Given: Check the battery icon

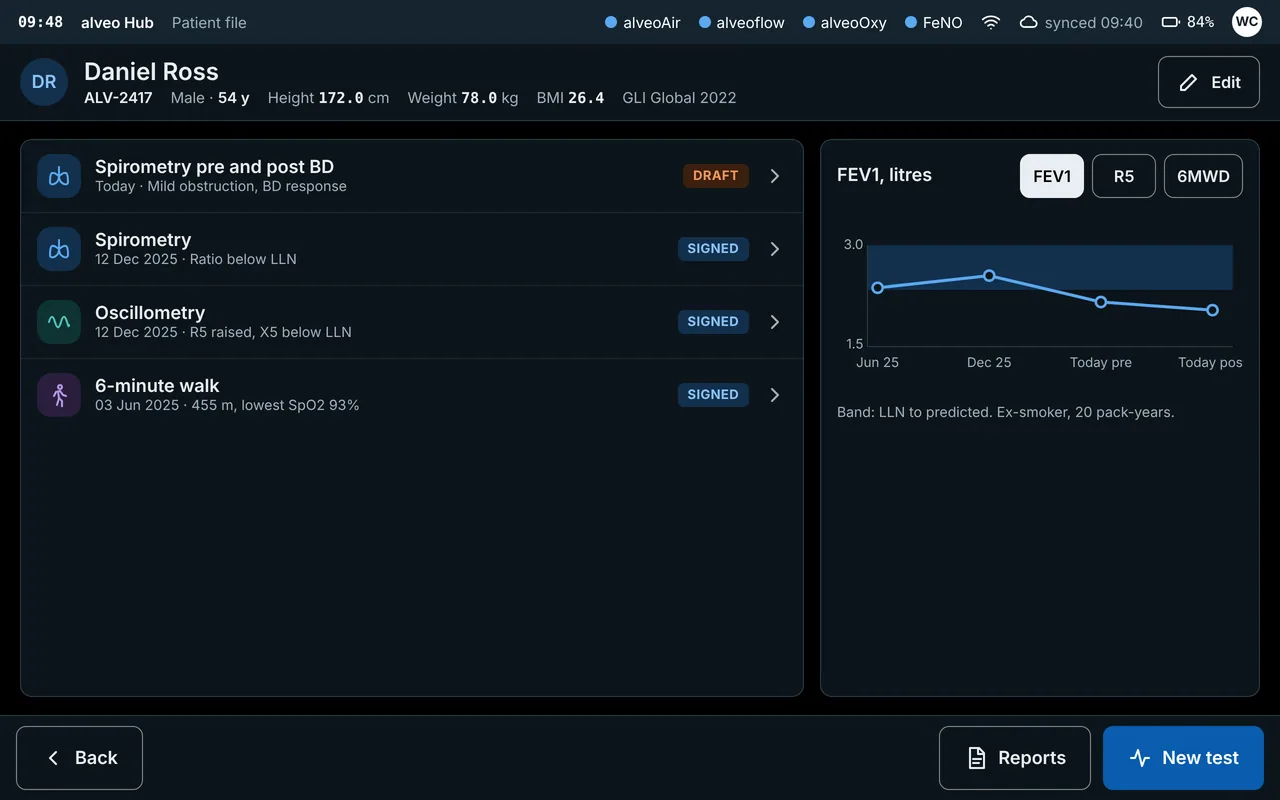Looking at the screenshot, I should click(1170, 22).
